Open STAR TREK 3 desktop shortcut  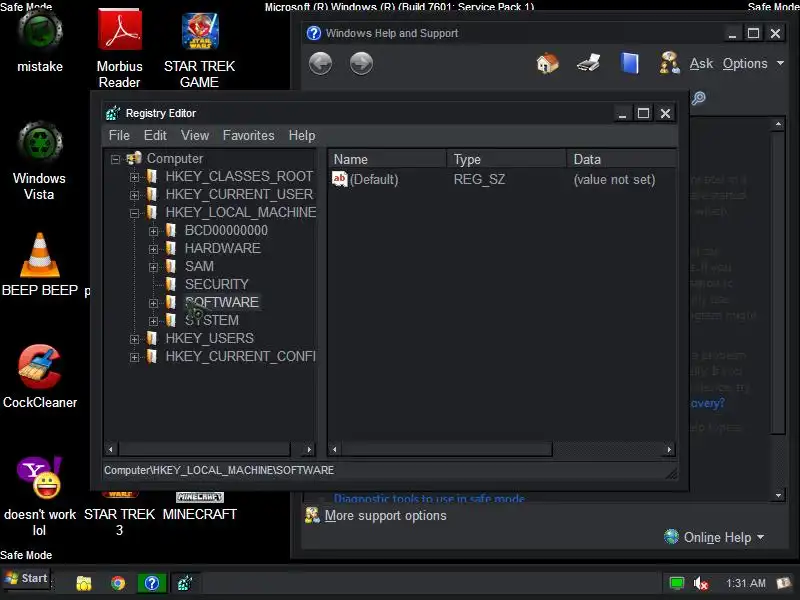click(119, 514)
